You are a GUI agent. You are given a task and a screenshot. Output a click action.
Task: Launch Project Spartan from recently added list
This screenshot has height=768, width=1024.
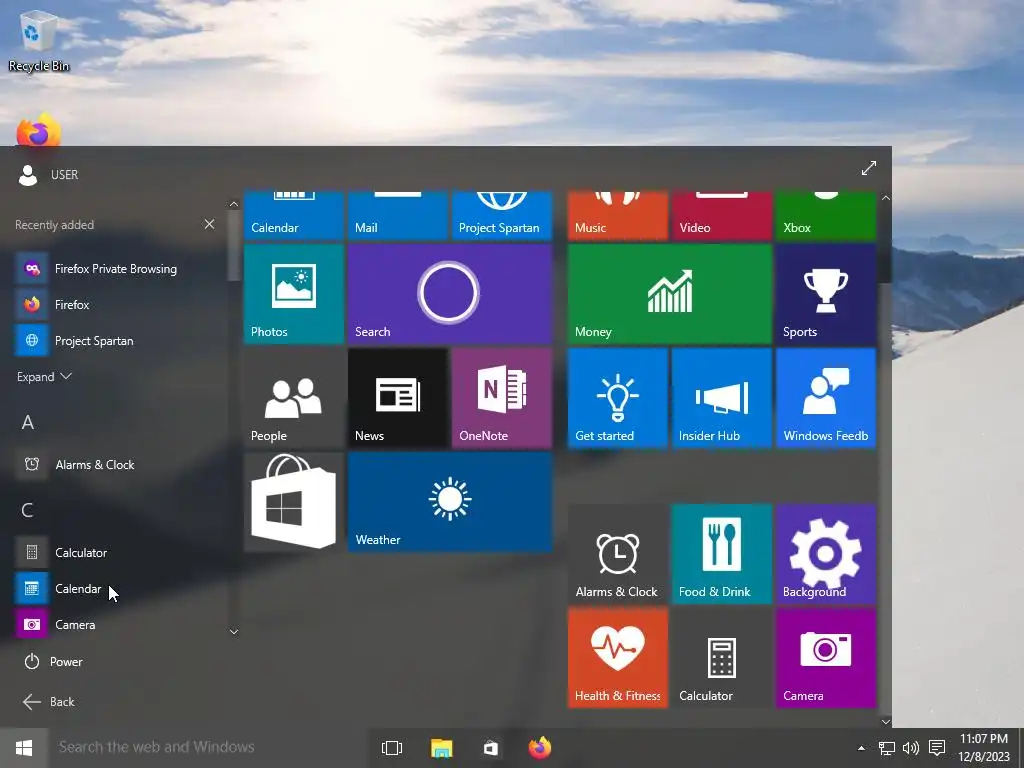118,340
